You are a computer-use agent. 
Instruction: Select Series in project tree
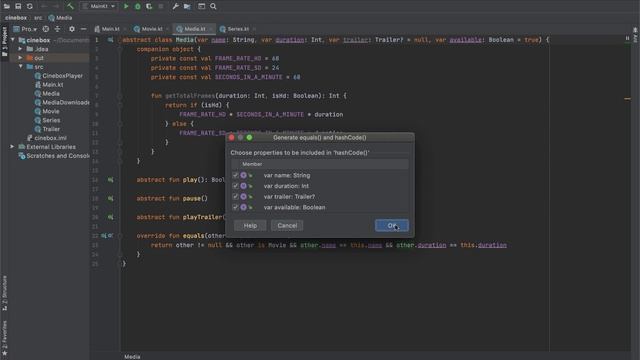47,120
